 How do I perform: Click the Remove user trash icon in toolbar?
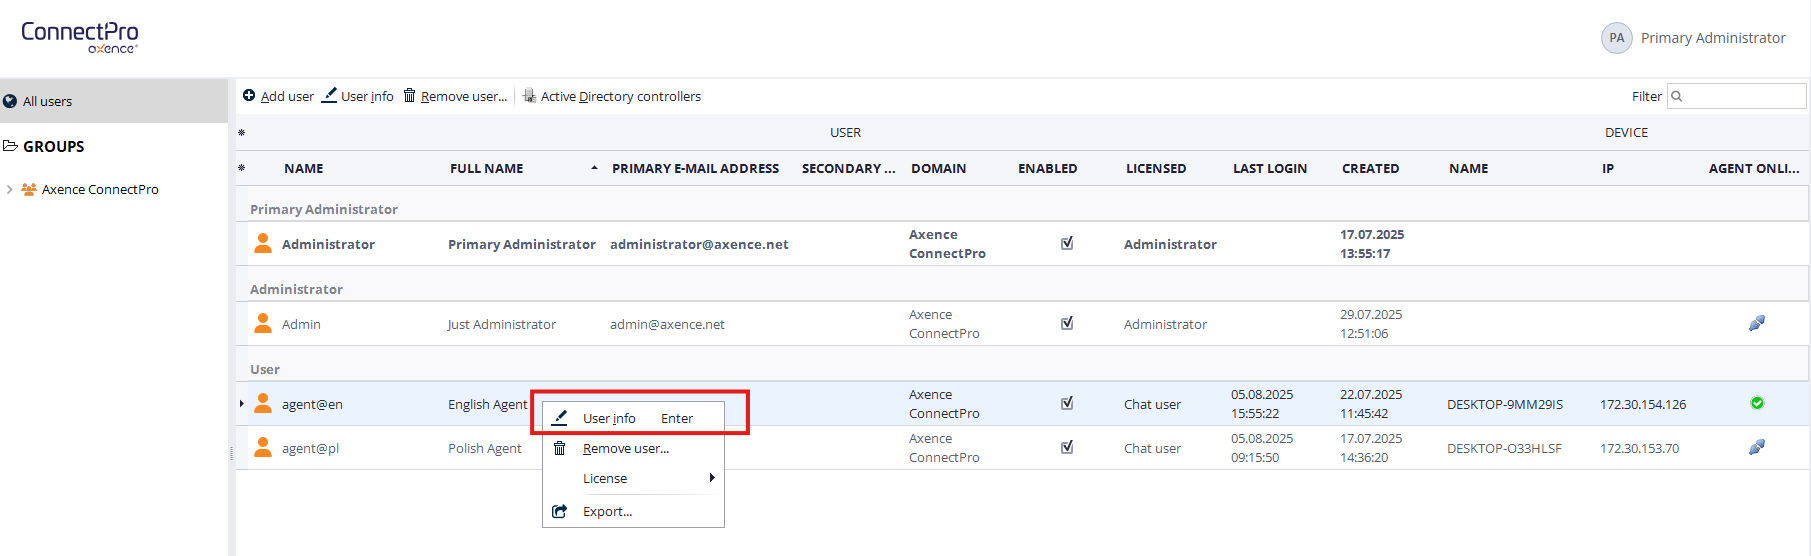(409, 96)
